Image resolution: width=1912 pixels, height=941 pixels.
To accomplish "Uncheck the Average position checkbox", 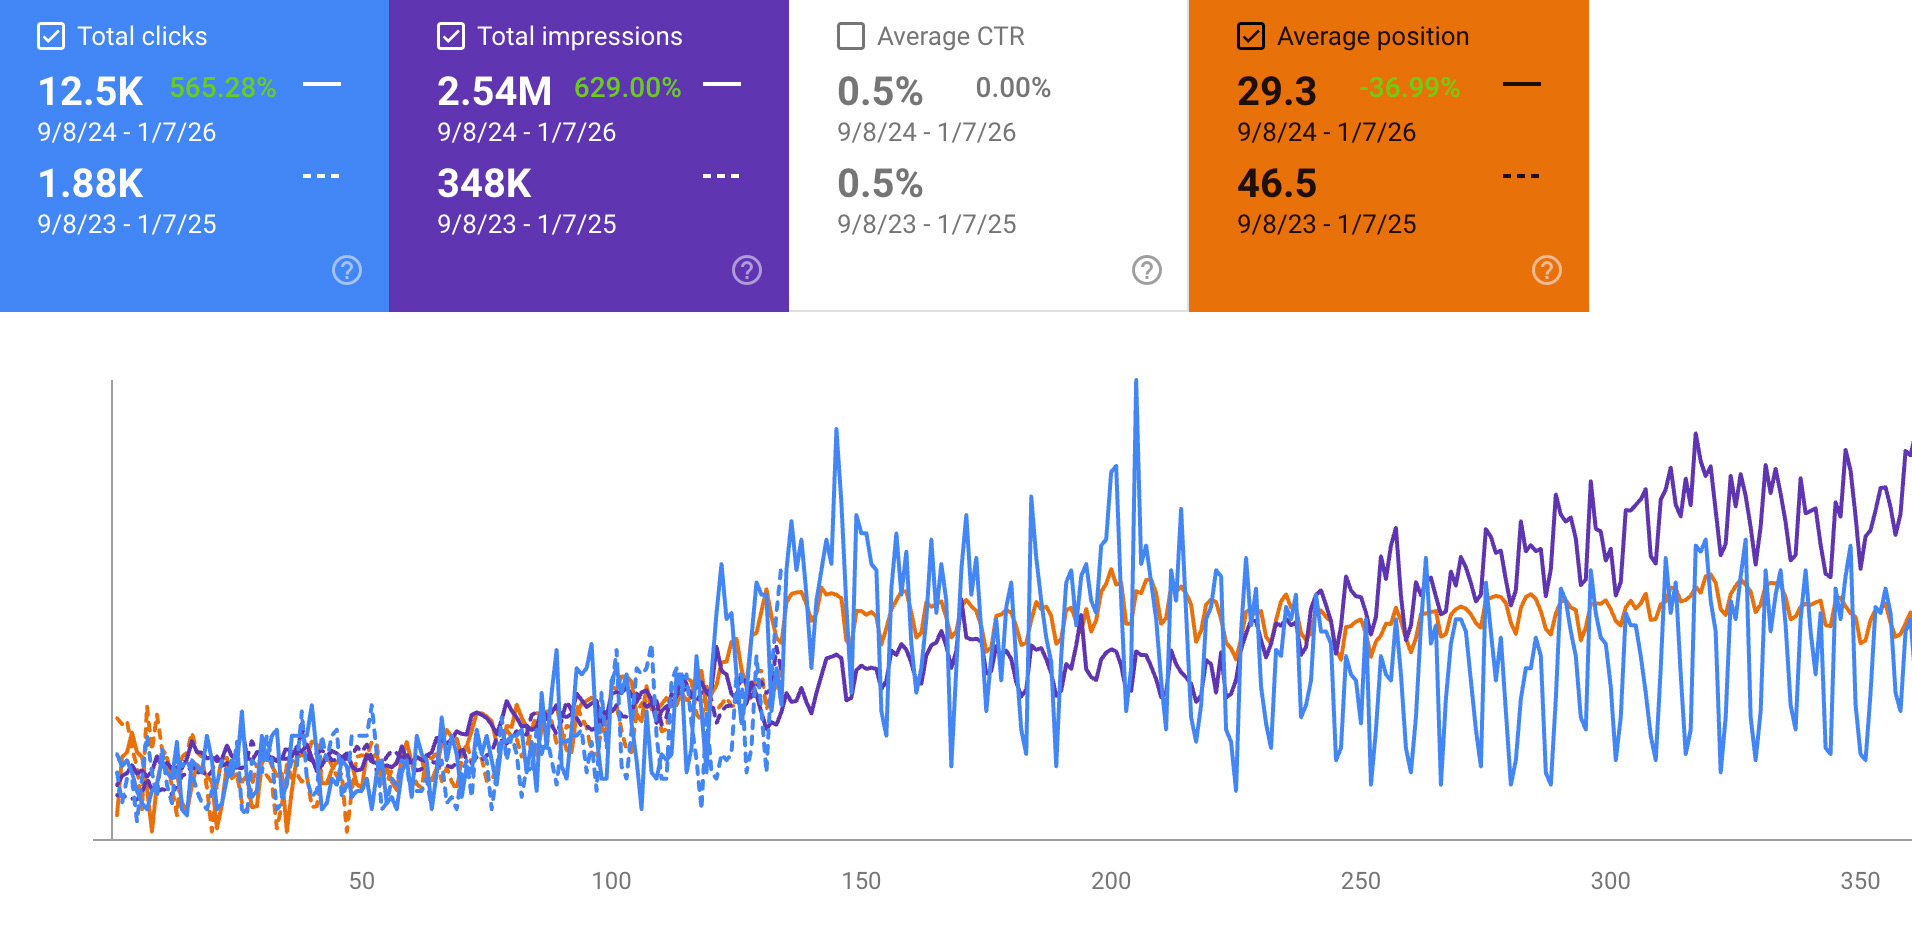I will (1251, 37).
